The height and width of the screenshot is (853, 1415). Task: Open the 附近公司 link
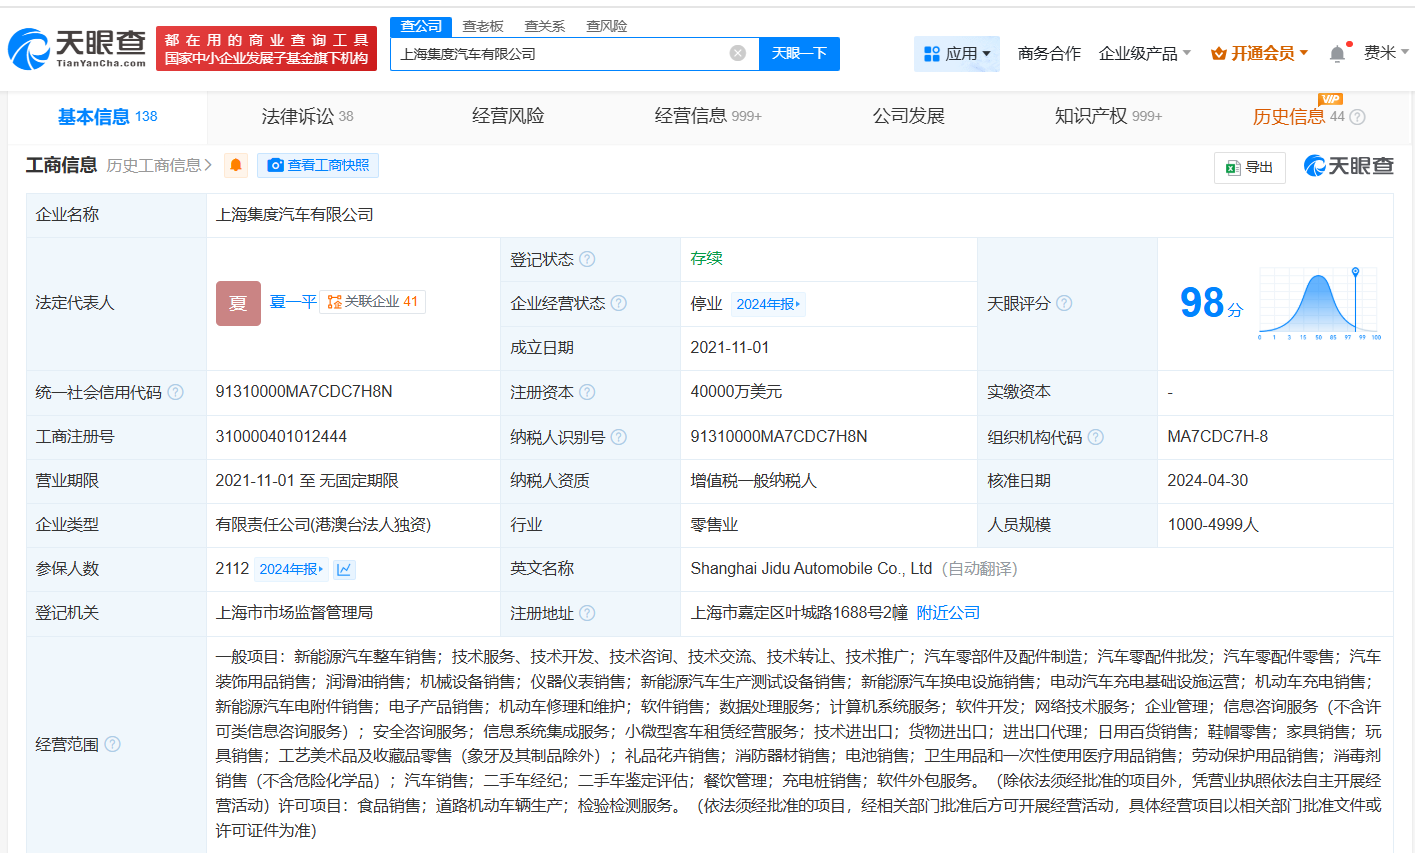pyautogui.click(x=948, y=613)
